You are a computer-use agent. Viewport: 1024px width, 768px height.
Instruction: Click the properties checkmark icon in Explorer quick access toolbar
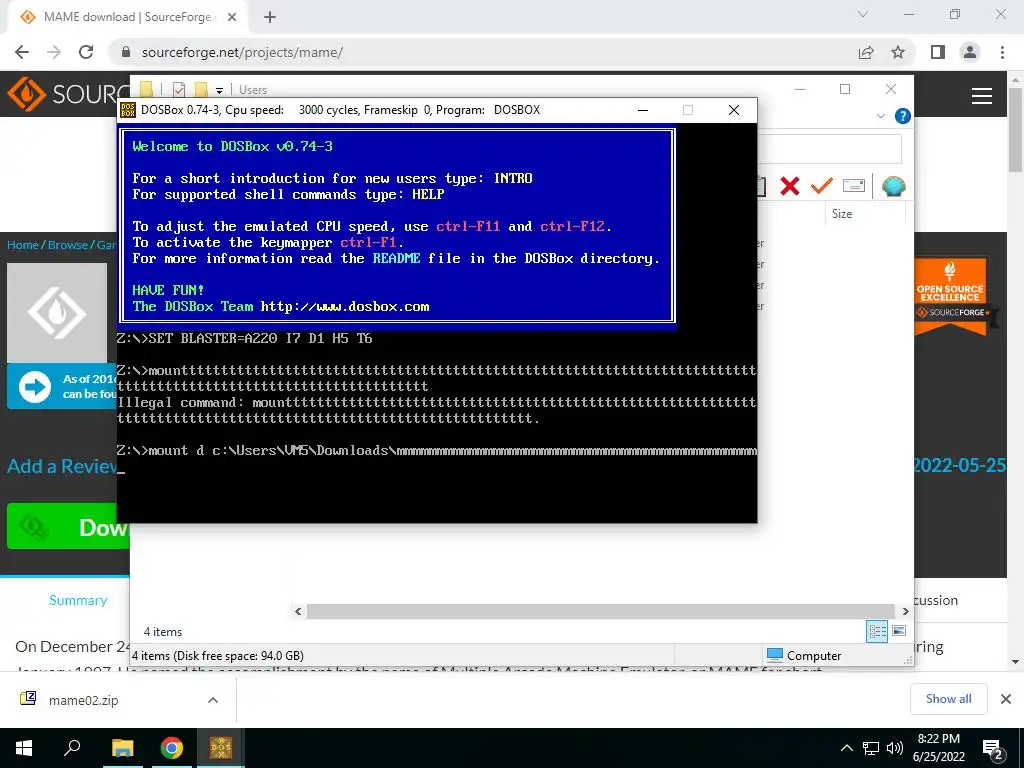tap(179, 89)
